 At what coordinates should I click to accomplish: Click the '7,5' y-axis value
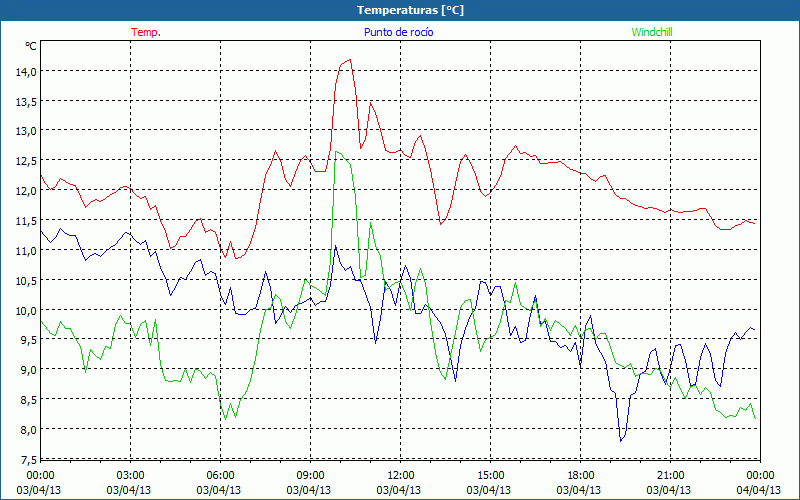[29, 460]
